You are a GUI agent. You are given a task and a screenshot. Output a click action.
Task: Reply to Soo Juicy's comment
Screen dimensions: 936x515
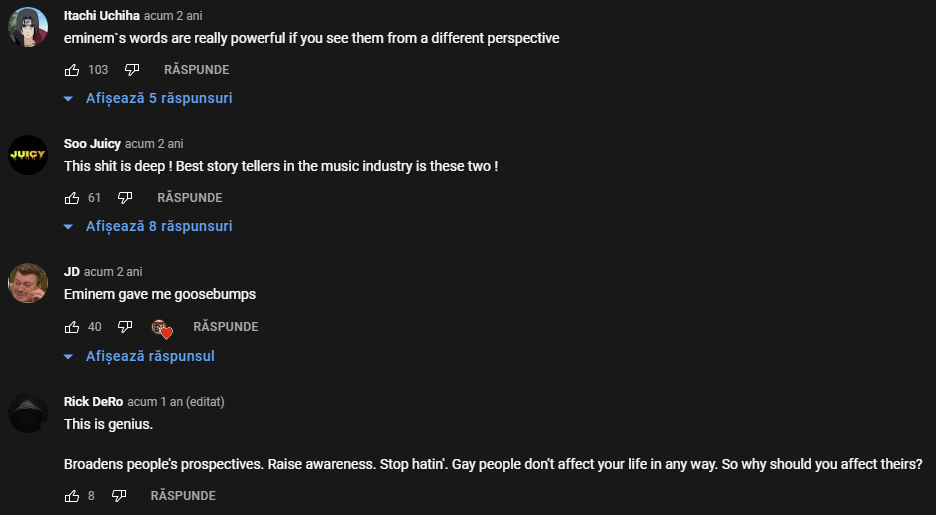(x=189, y=198)
